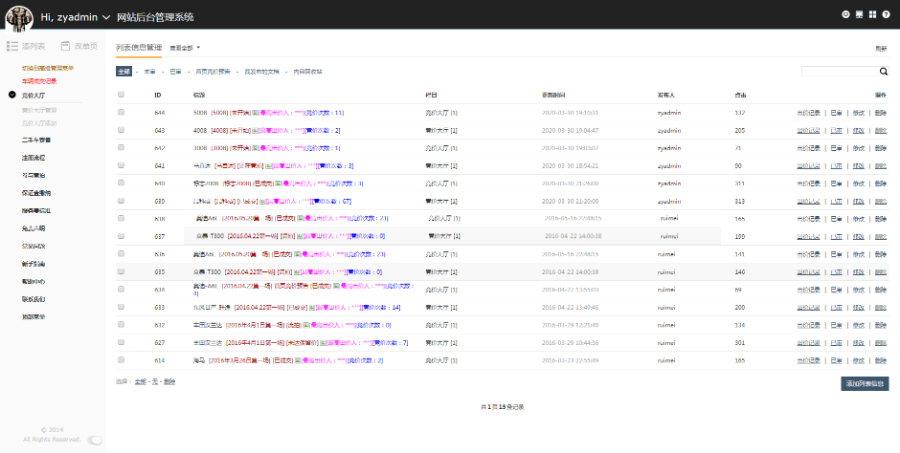The image size is (900, 453).
Task: Click the picture icon in row ID 640 title
Action: click(x=278, y=184)
